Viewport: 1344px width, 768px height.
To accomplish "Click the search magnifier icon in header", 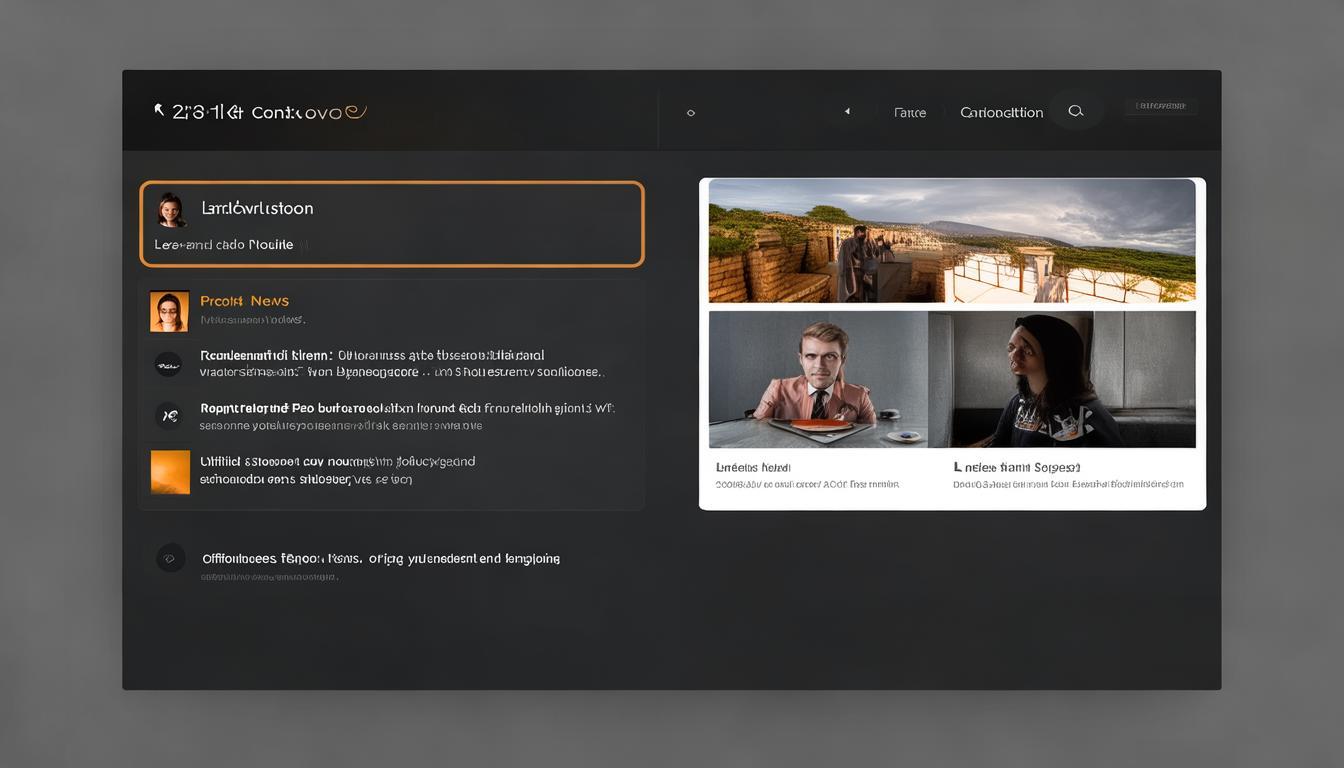I will [1076, 112].
